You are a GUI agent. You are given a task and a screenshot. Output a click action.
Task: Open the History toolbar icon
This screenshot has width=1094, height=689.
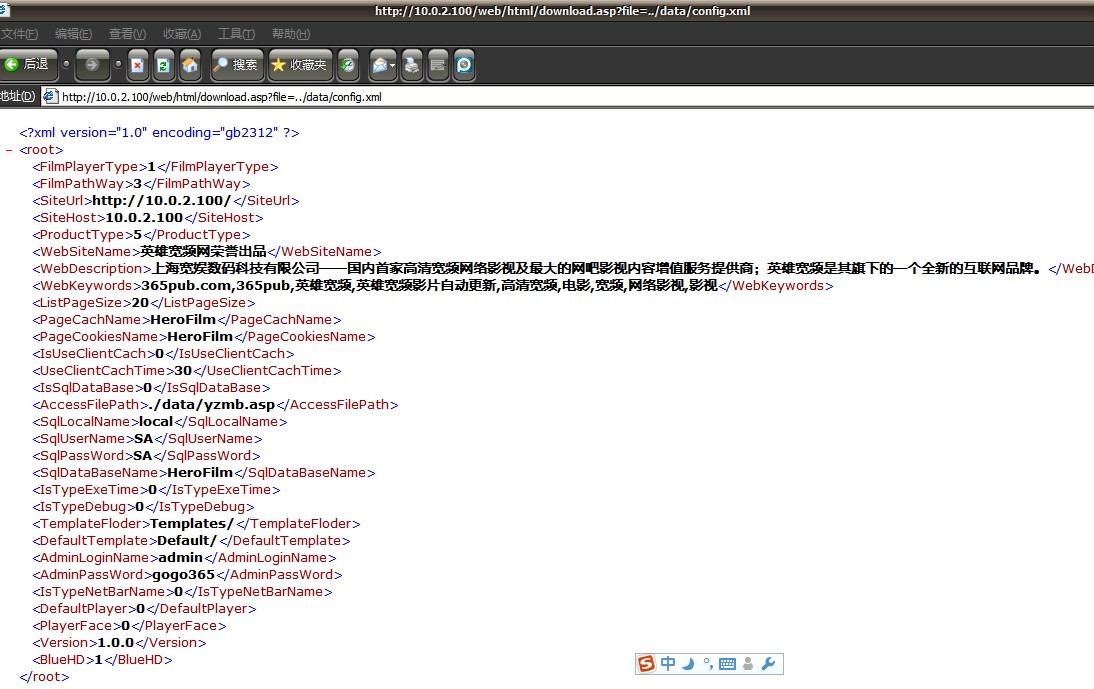click(347, 65)
